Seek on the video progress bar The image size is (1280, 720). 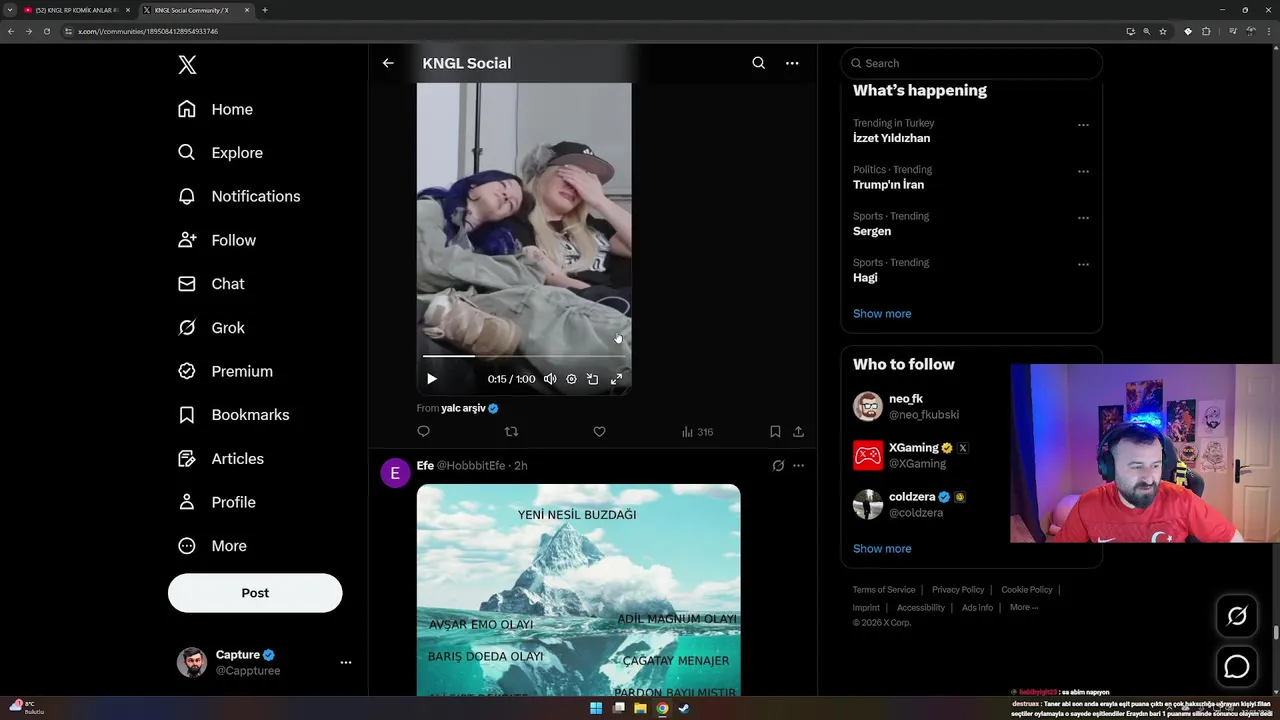(524, 355)
